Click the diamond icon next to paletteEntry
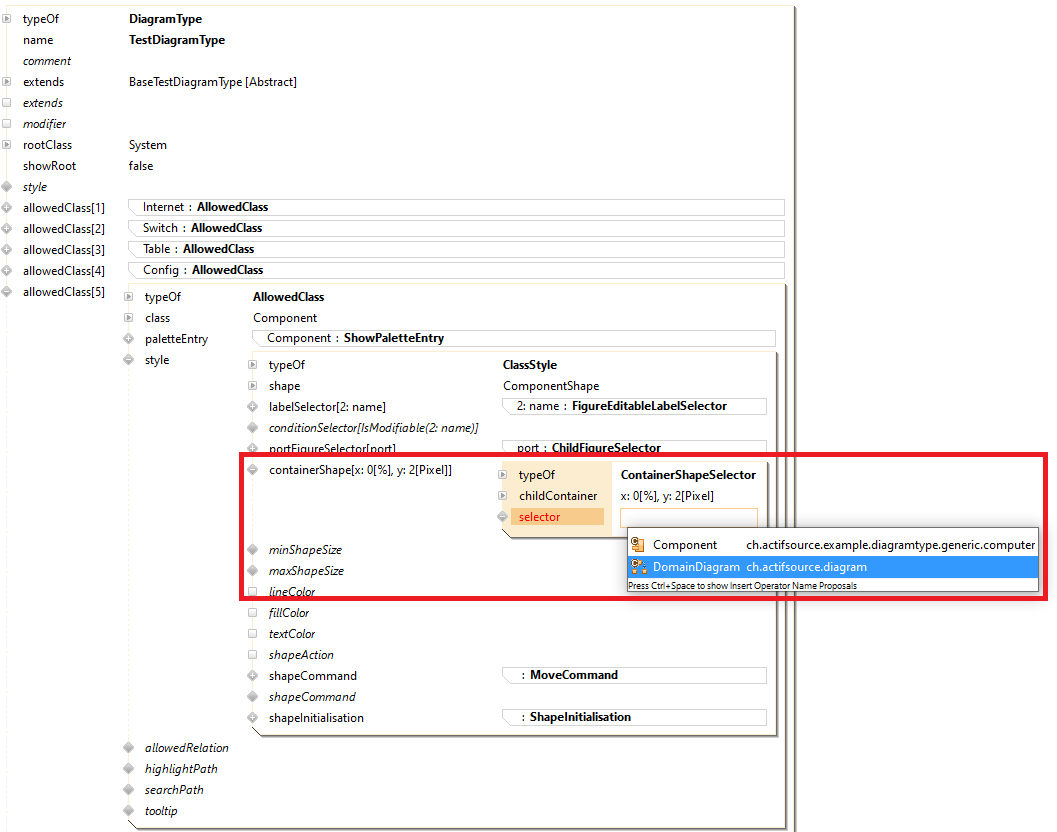 (129, 339)
